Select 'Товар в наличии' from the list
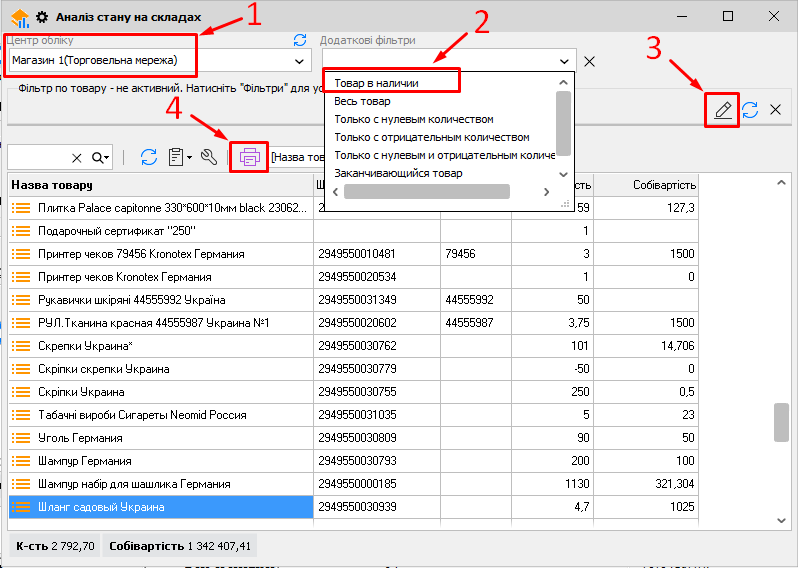The height and width of the screenshot is (568, 798). coord(376,83)
